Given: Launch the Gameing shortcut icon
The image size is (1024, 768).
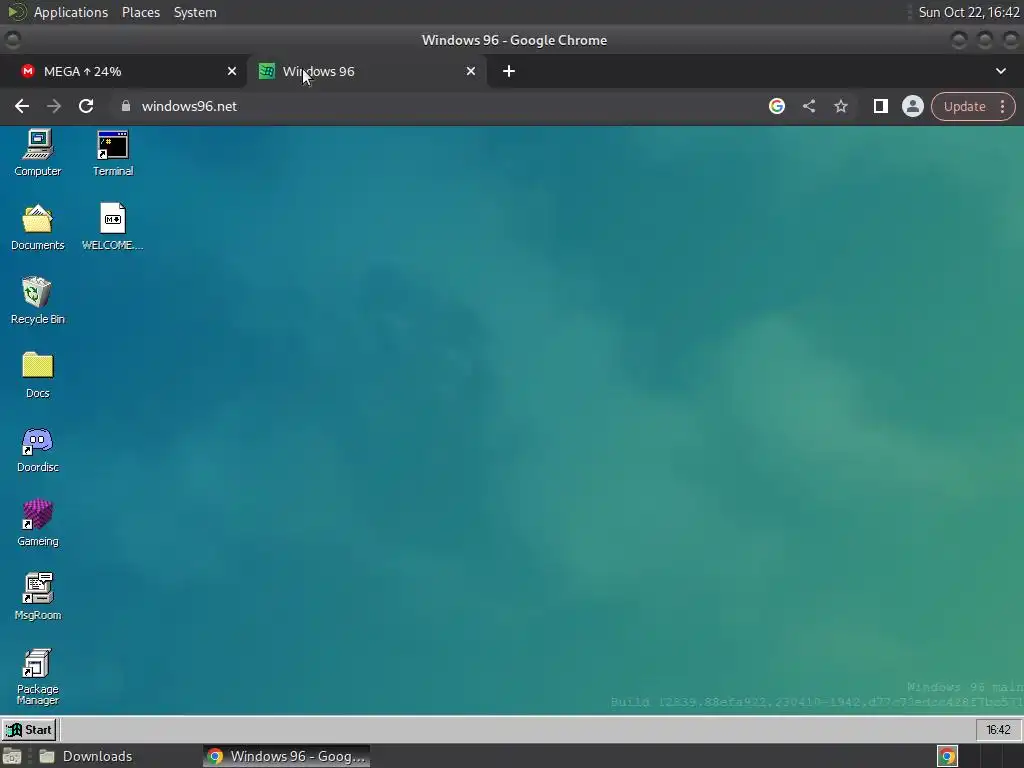Looking at the screenshot, I should pos(38,523).
